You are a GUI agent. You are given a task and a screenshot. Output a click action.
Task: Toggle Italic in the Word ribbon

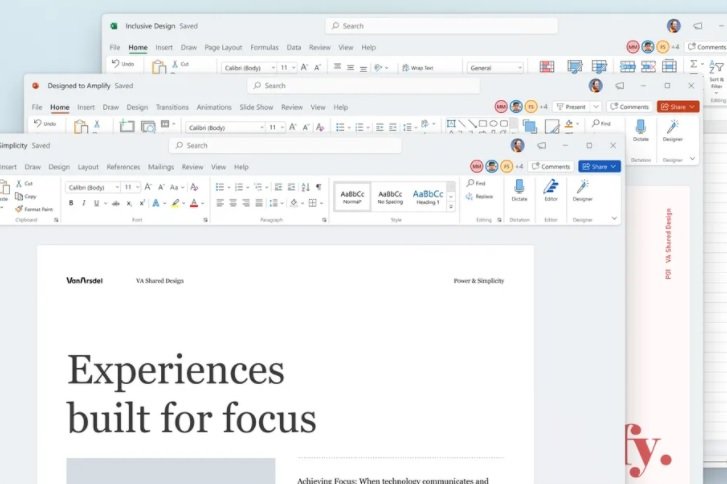point(83,203)
